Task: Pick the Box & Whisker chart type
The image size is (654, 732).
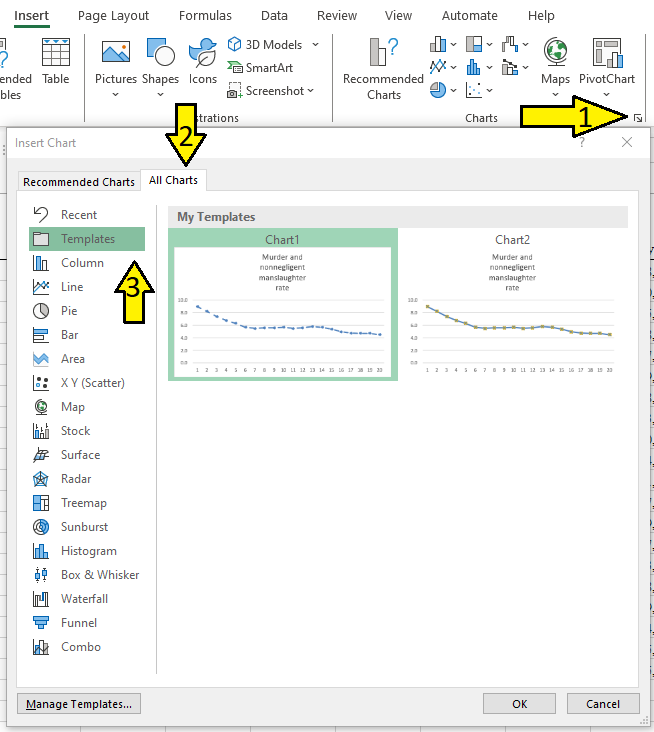Action: pyautogui.click(x=99, y=575)
